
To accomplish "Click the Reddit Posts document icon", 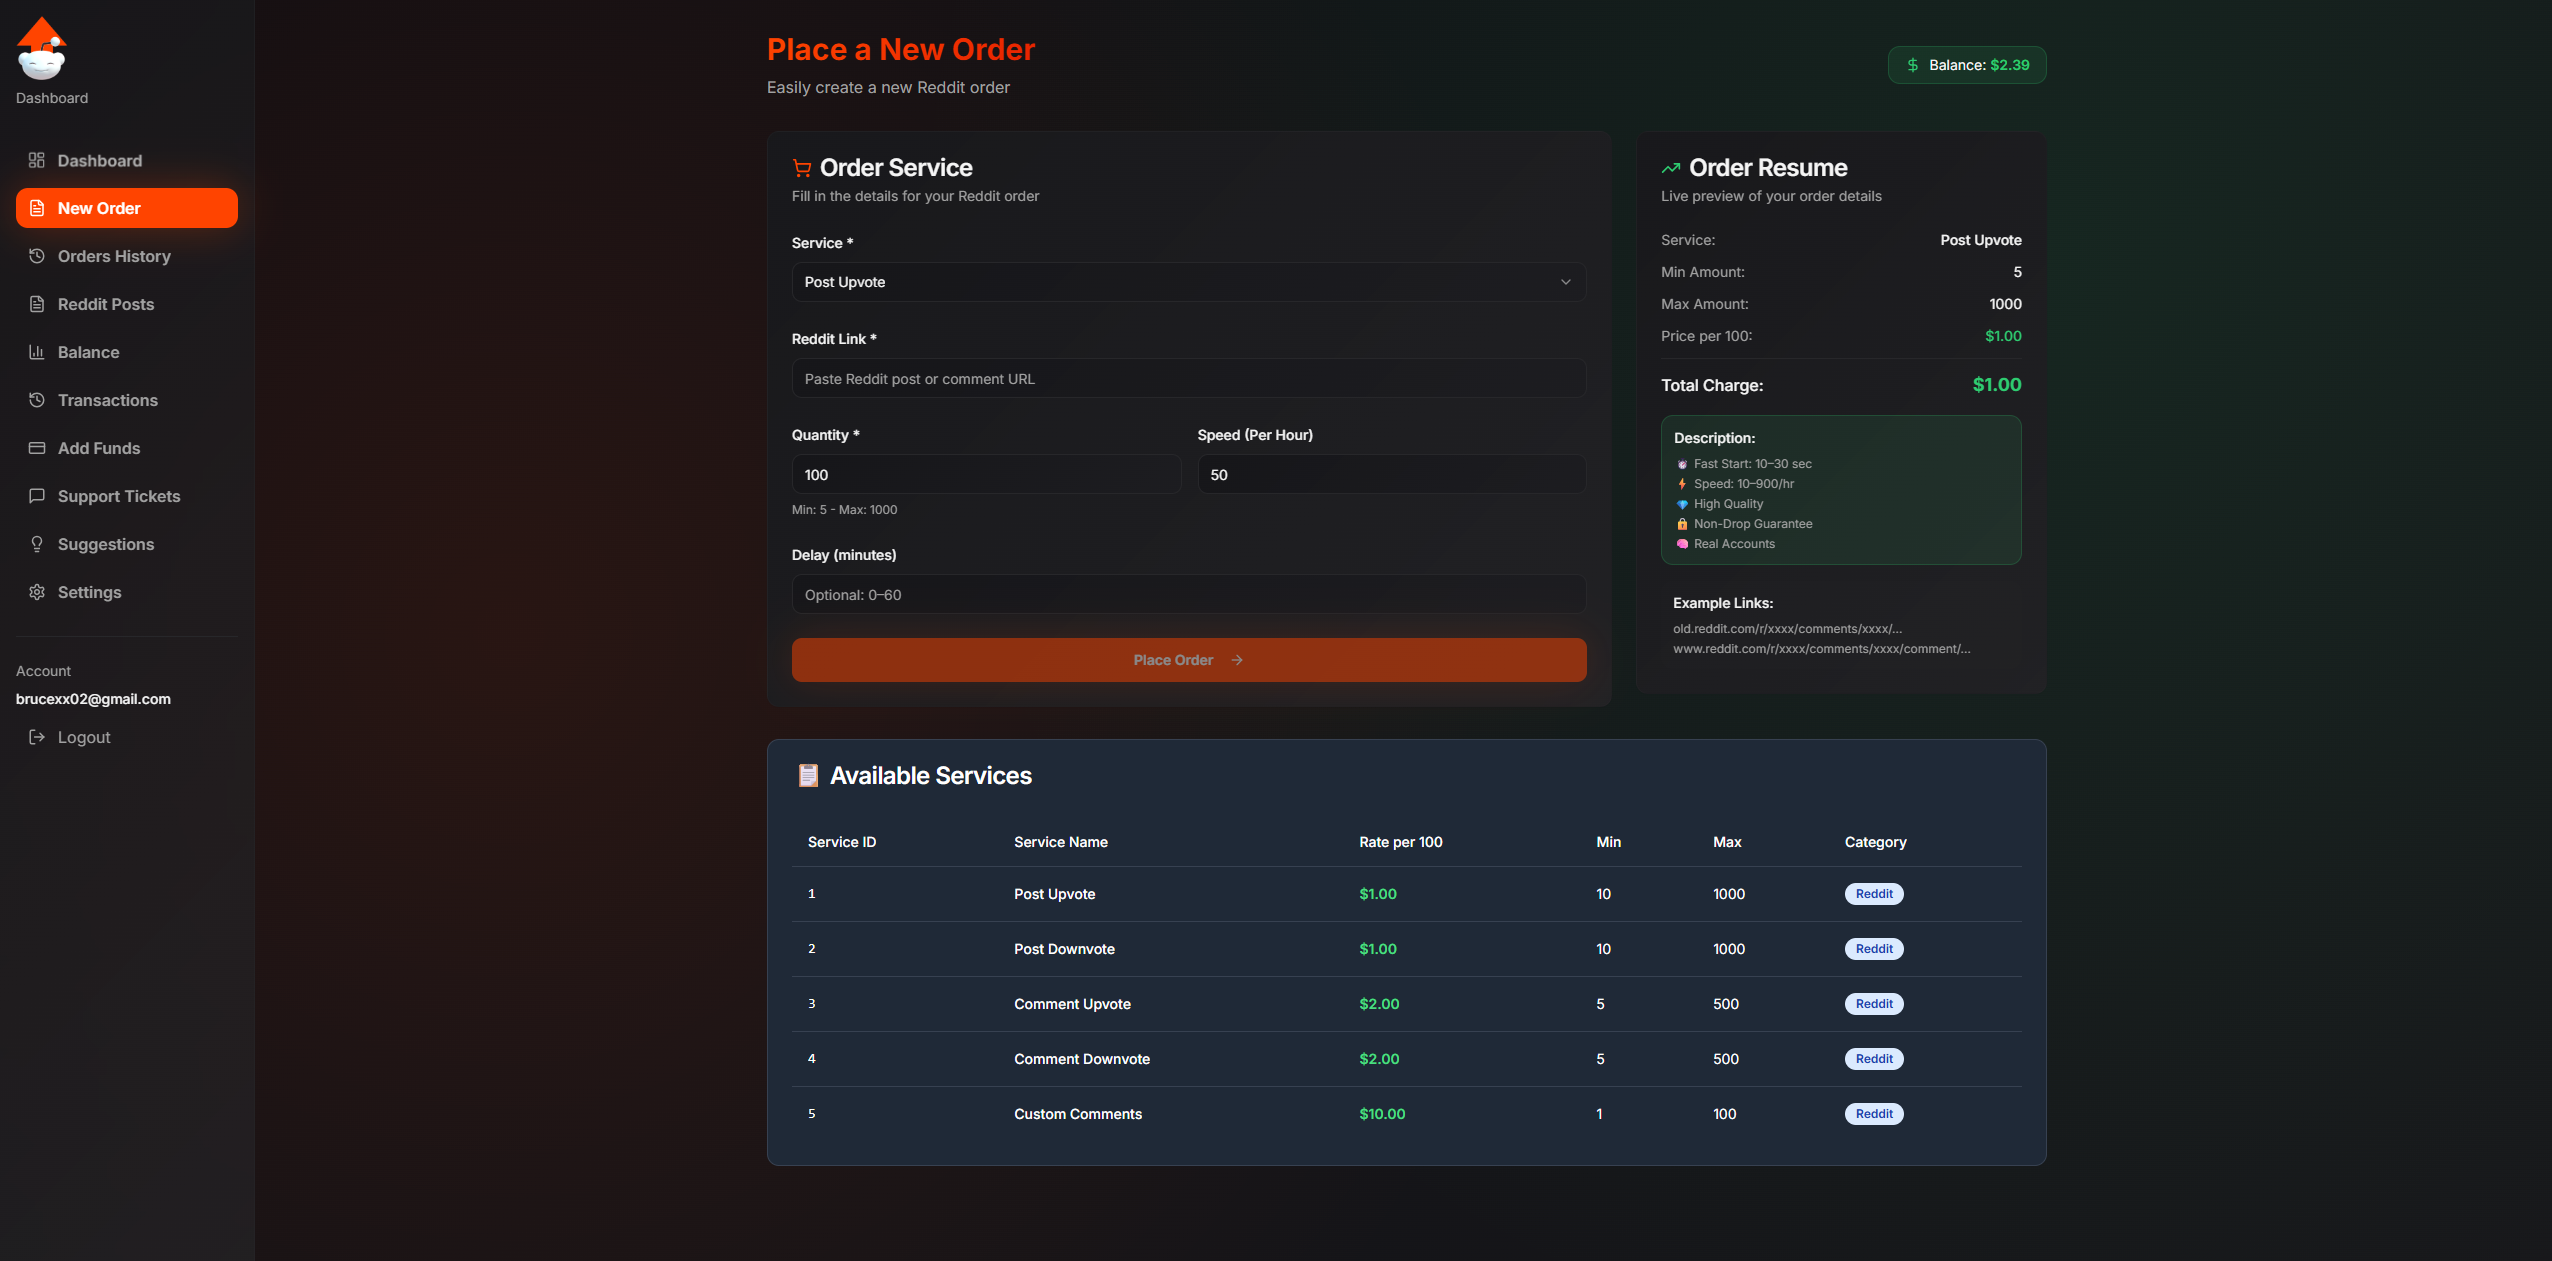I will coord(36,304).
